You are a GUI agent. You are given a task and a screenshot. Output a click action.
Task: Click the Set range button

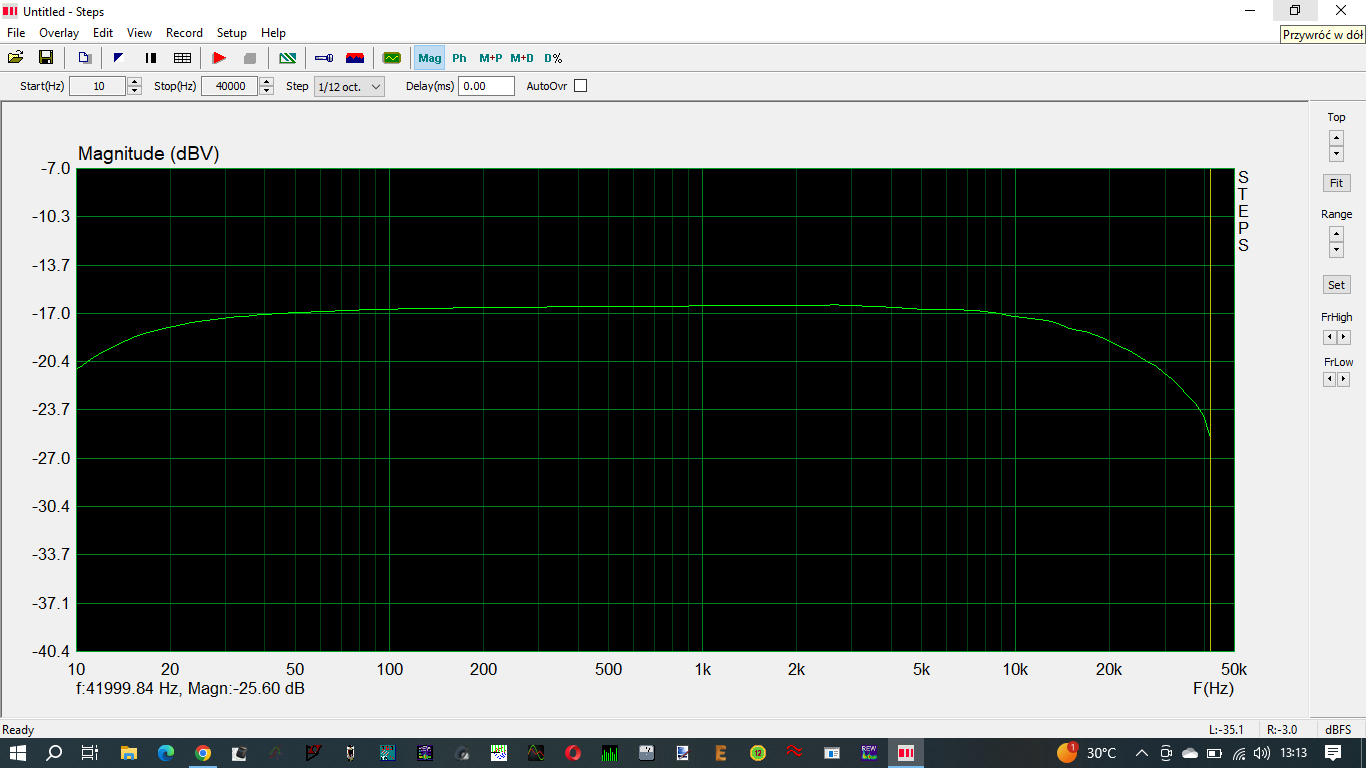pos(1336,285)
